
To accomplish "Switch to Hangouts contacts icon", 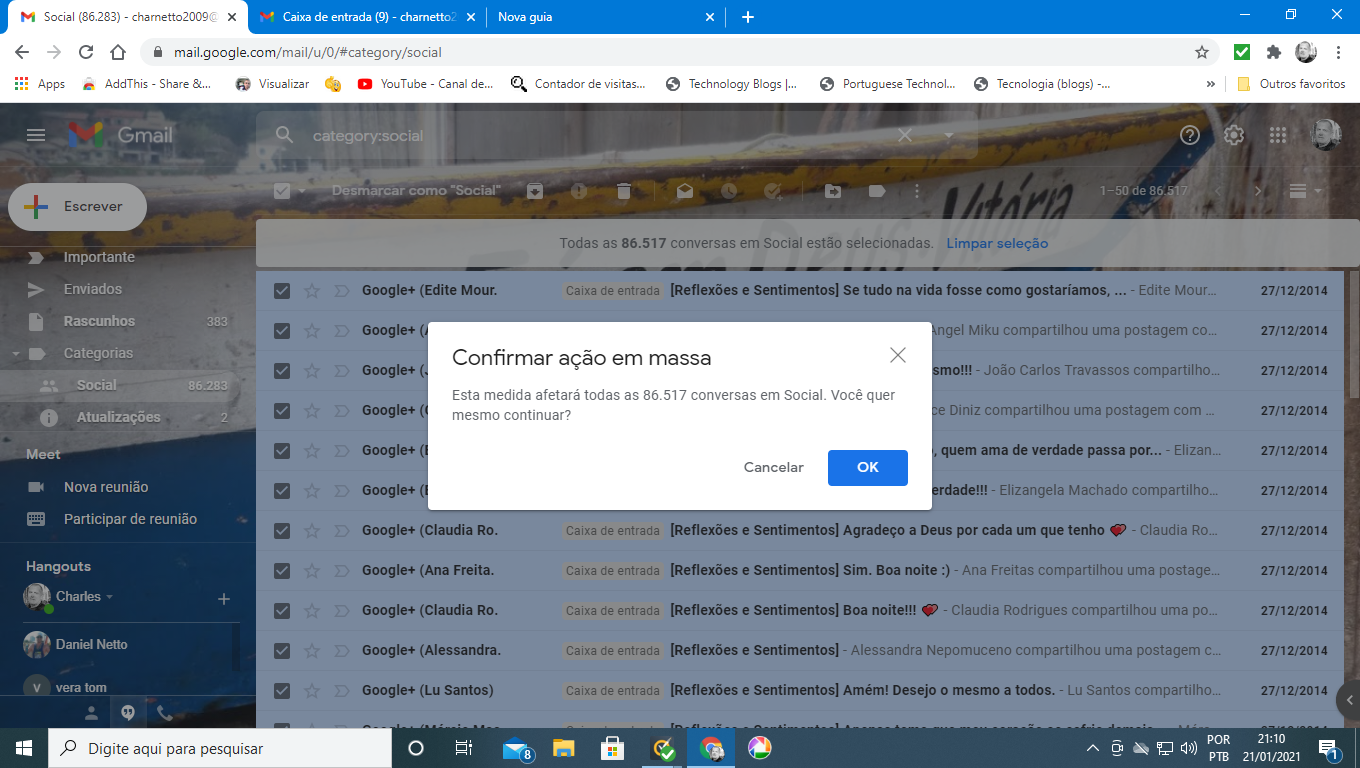I will pyautogui.click(x=91, y=713).
